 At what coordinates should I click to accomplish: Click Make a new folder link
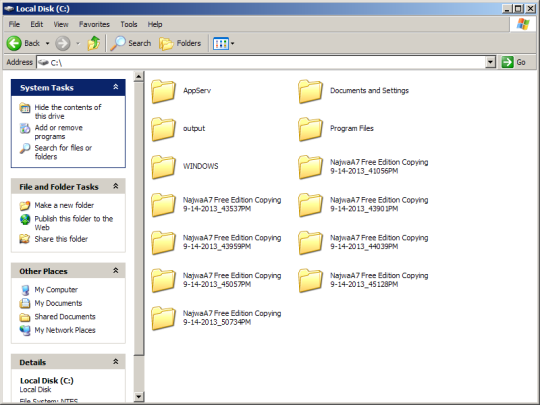pos(64,205)
